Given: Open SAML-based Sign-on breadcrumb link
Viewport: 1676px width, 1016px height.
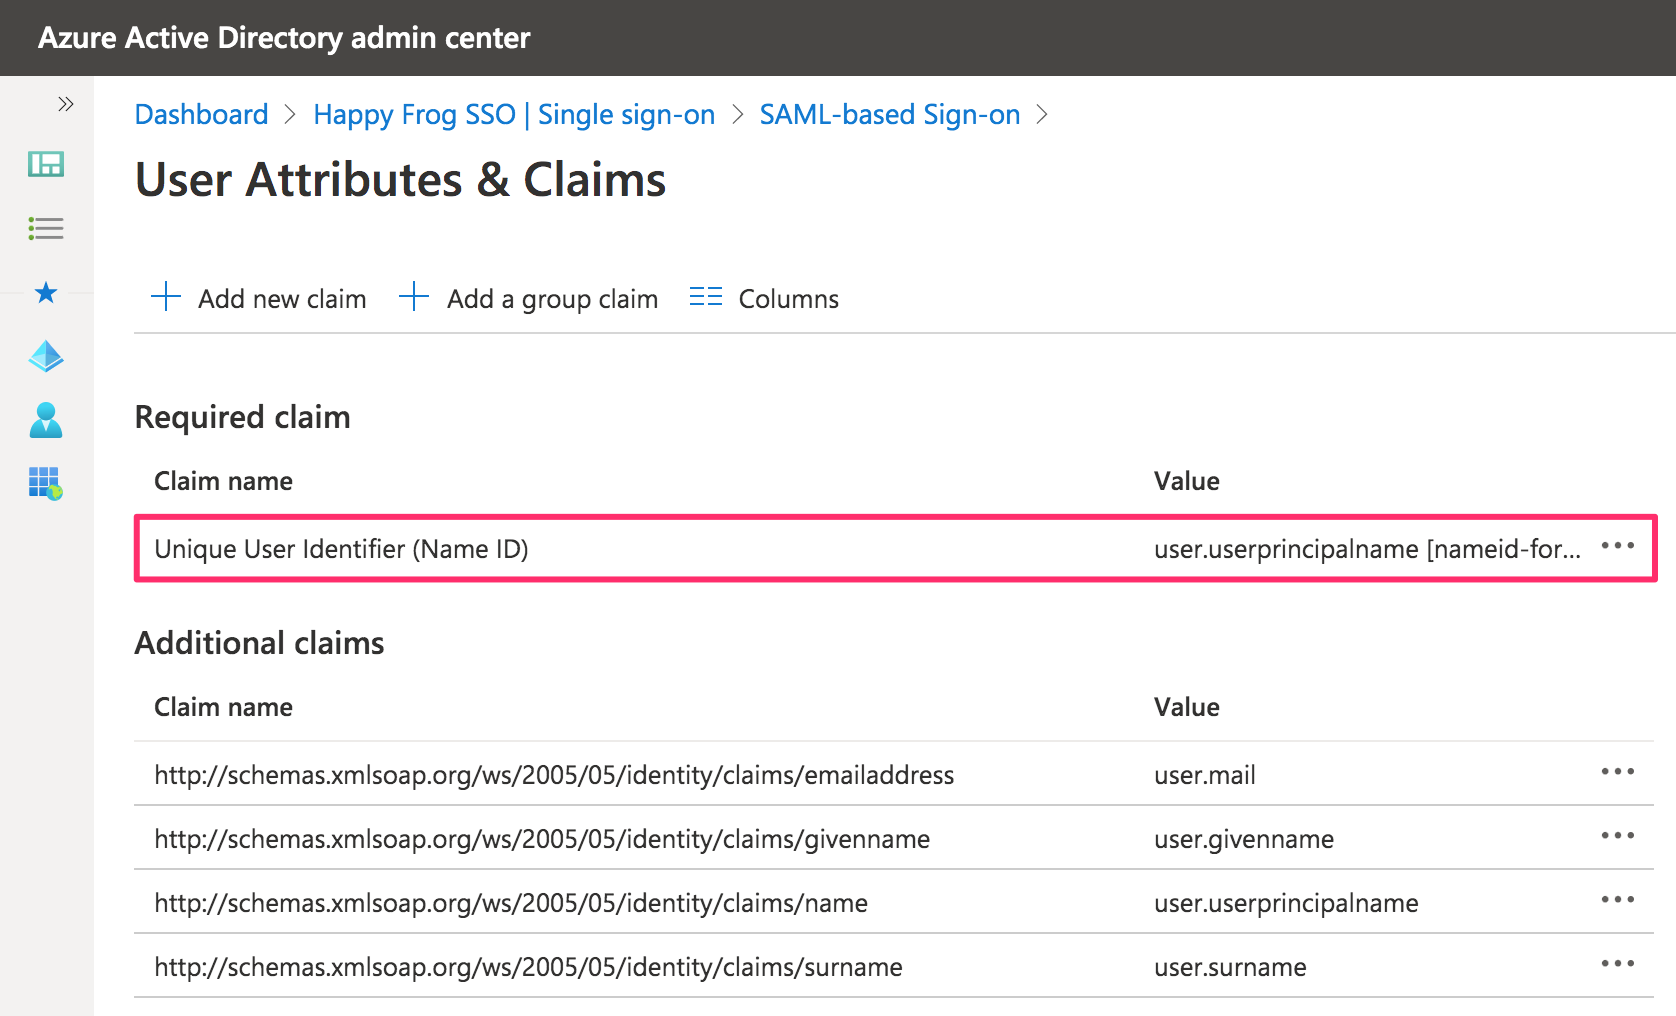Looking at the screenshot, I should (889, 114).
